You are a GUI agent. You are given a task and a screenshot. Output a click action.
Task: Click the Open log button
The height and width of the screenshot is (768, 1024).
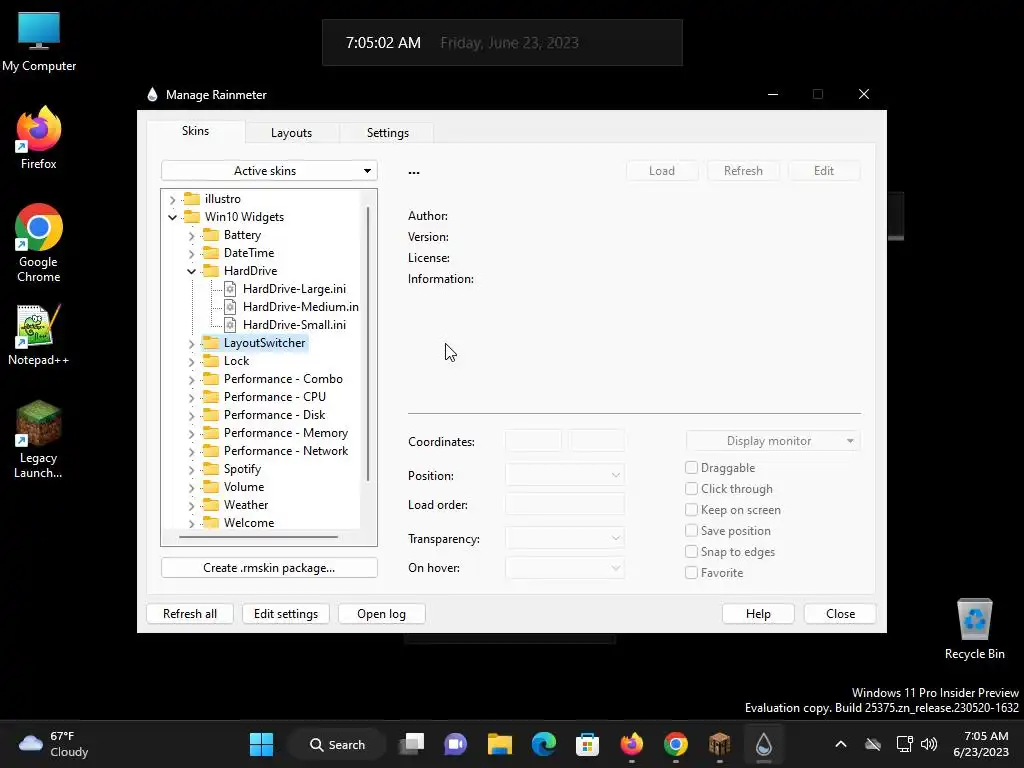point(381,614)
